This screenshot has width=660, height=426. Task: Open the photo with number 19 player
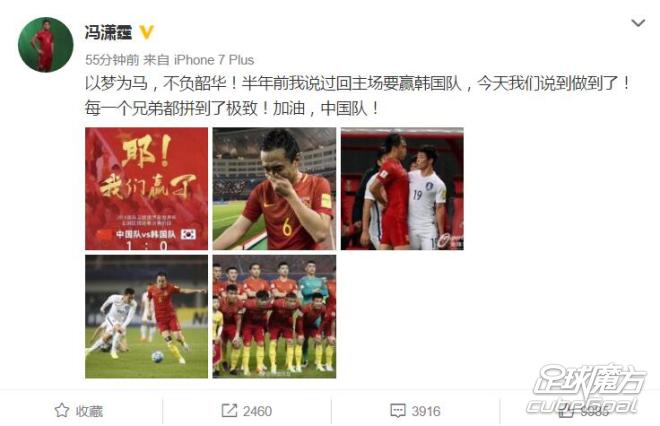tap(402, 189)
